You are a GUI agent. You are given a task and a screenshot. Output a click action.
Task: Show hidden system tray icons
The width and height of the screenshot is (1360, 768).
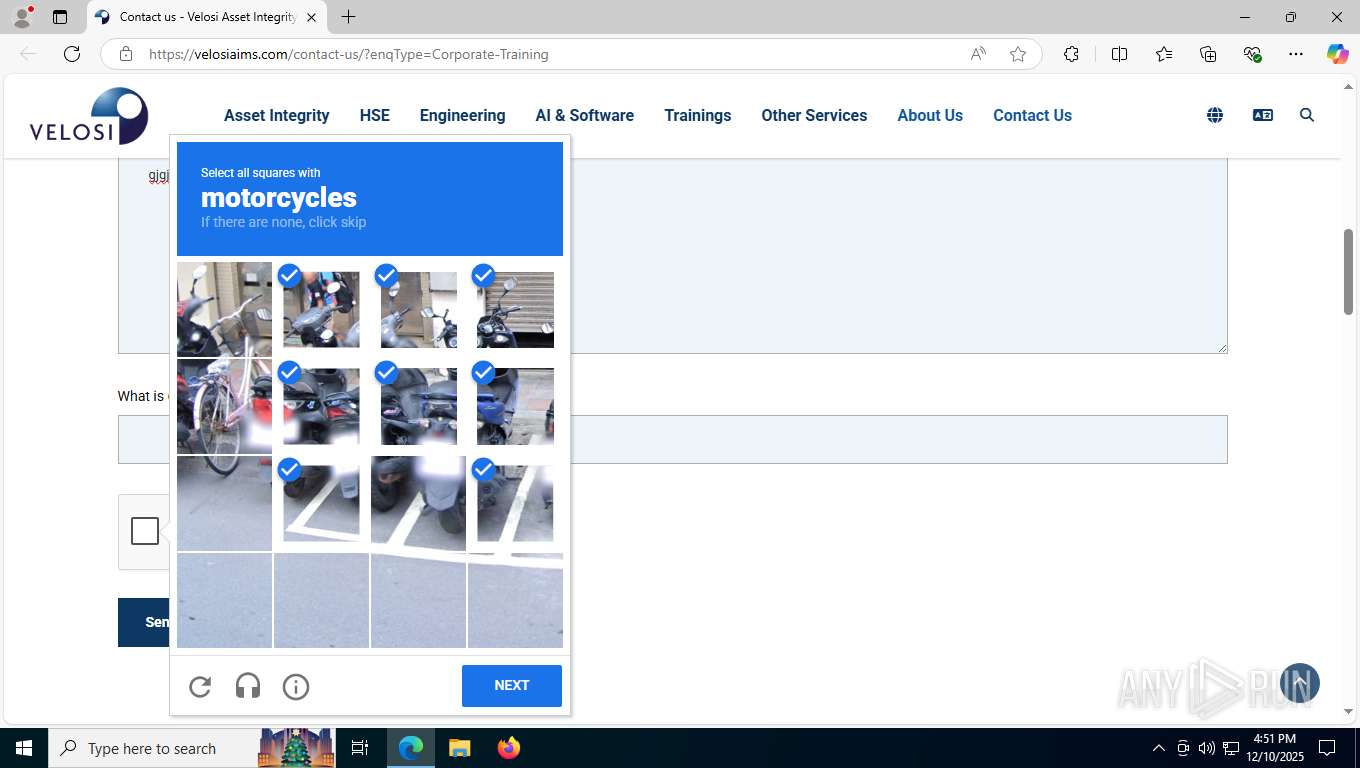click(x=1158, y=748)
